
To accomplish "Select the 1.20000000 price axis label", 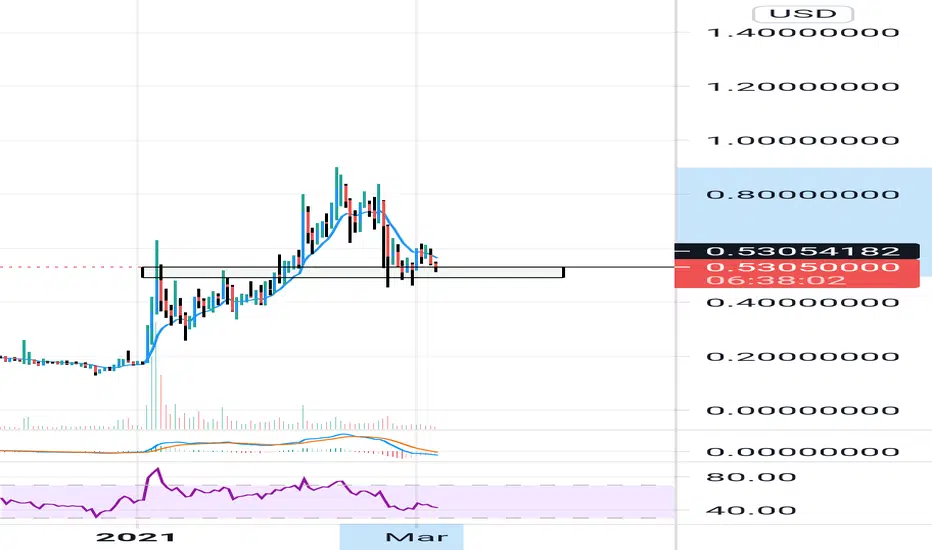I will tap(803, 87).
